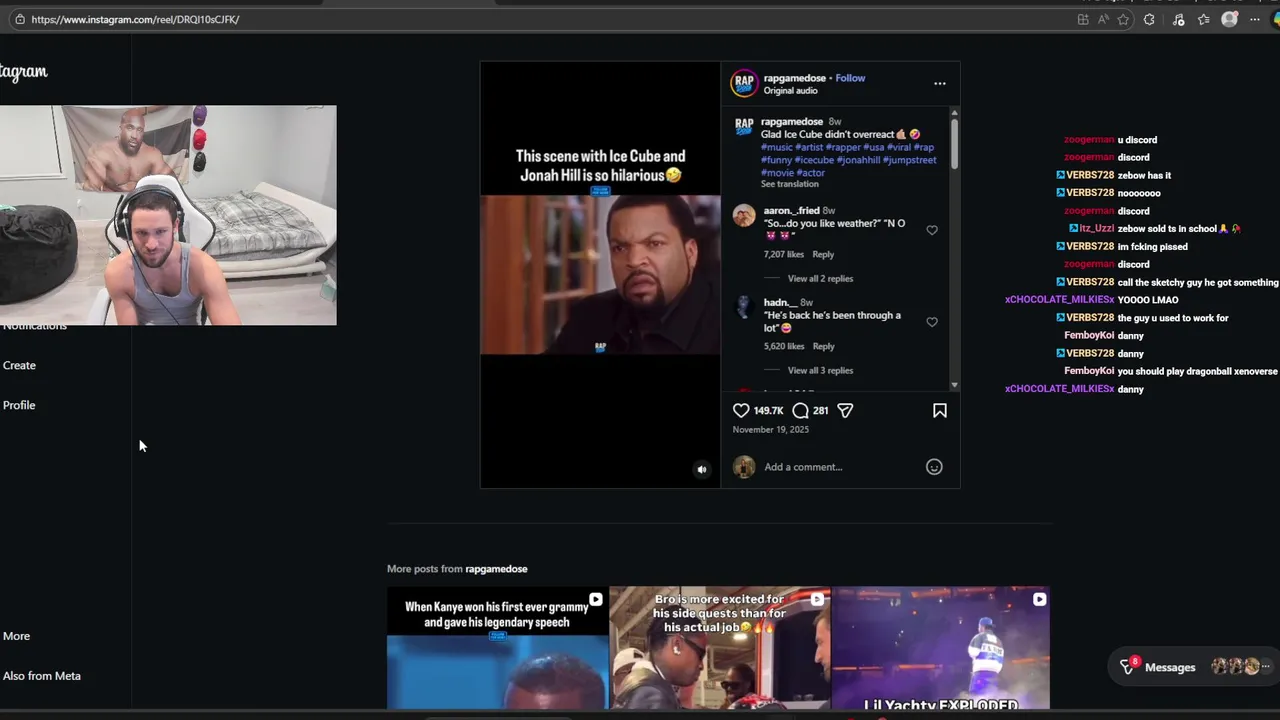Reply to hadn.__'s comment
1280x720 pixels.
pyautogui.click(x=823, y=347)
